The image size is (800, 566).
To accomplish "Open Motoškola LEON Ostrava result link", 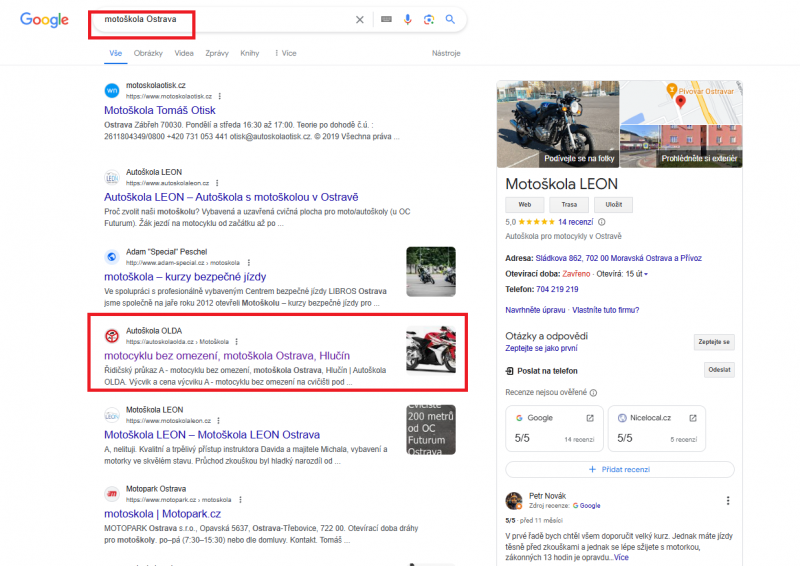I will click(212, 435).
